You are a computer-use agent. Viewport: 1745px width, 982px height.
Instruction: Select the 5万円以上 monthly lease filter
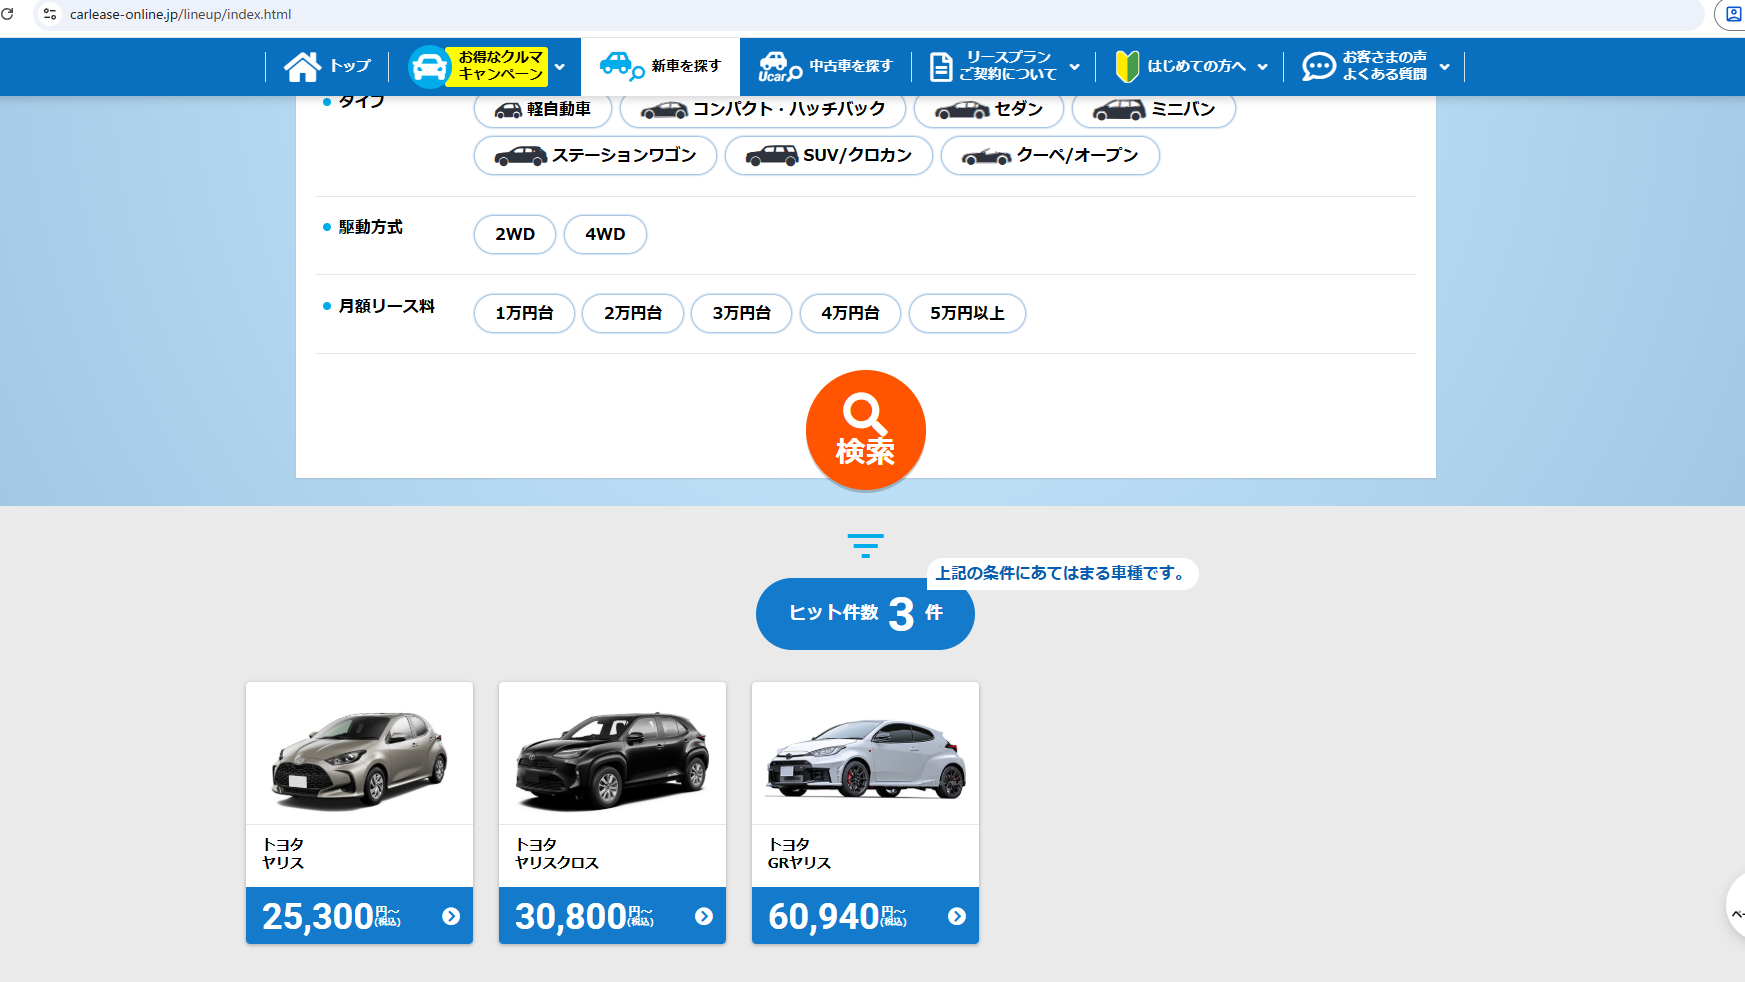click(967, 313)
